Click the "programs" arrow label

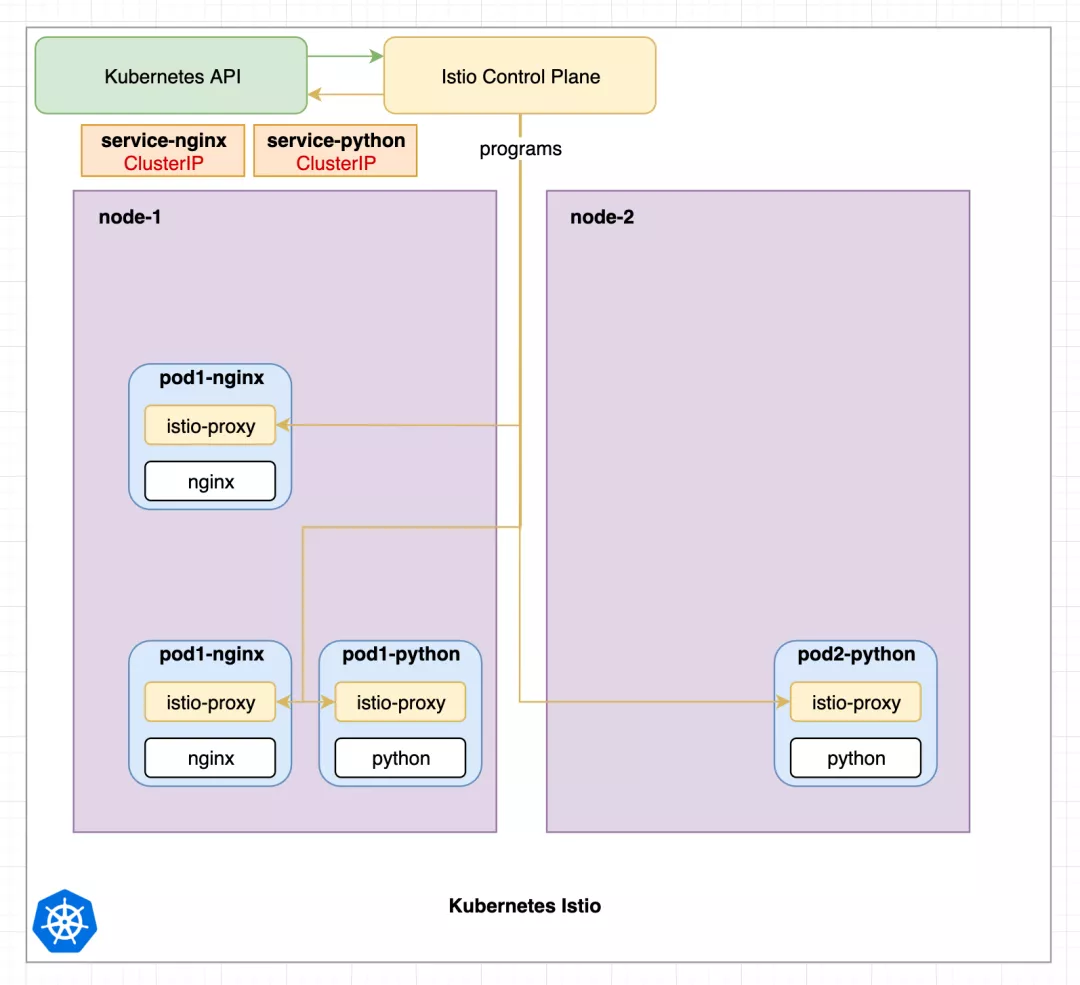pos(520,149)
